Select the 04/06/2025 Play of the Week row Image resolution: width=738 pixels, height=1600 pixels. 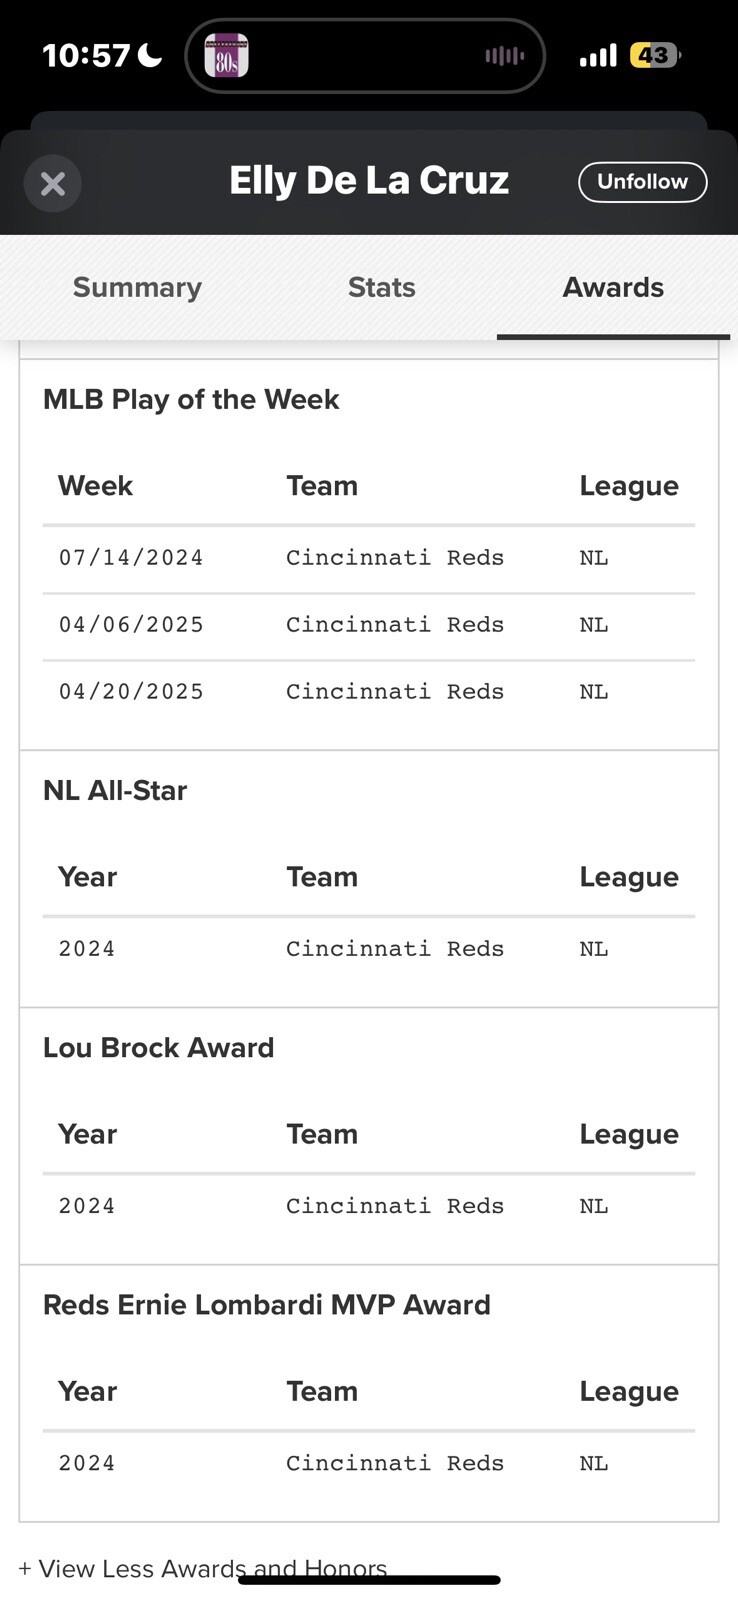pyautogui.click(x=368, y=625)
